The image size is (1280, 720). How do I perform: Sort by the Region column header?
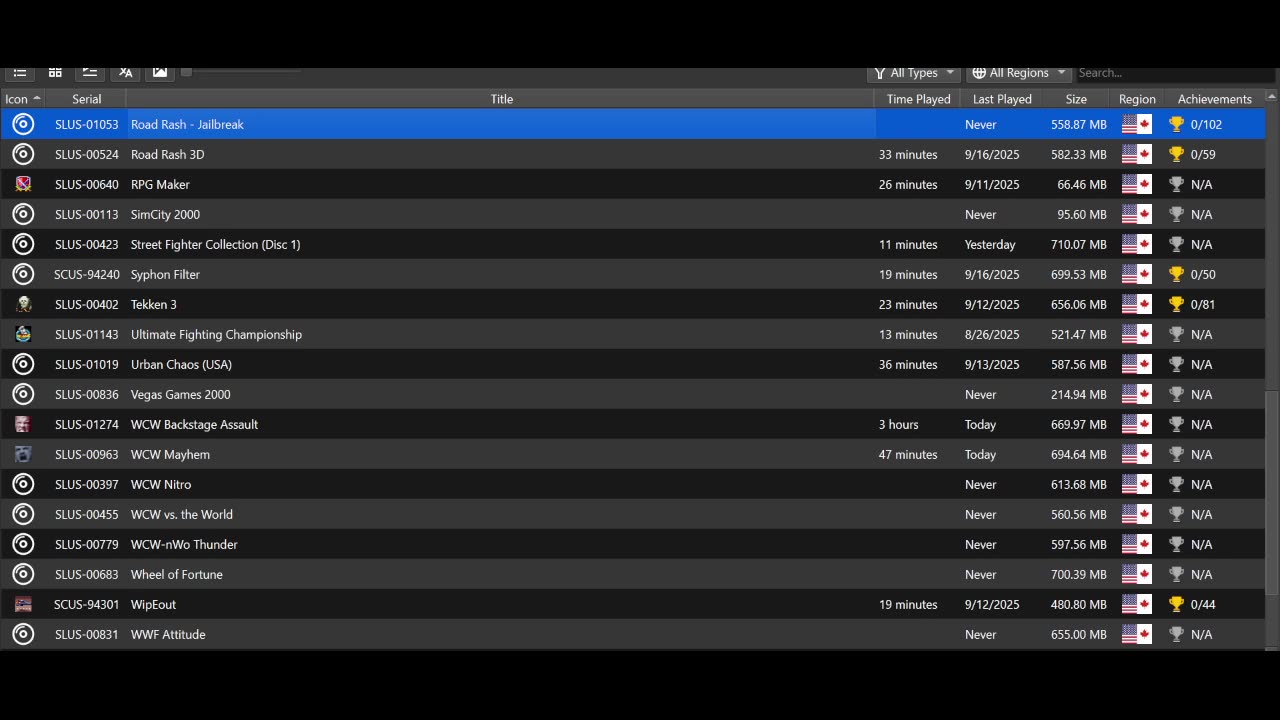pyautogui.click(x=1137, y=99)
